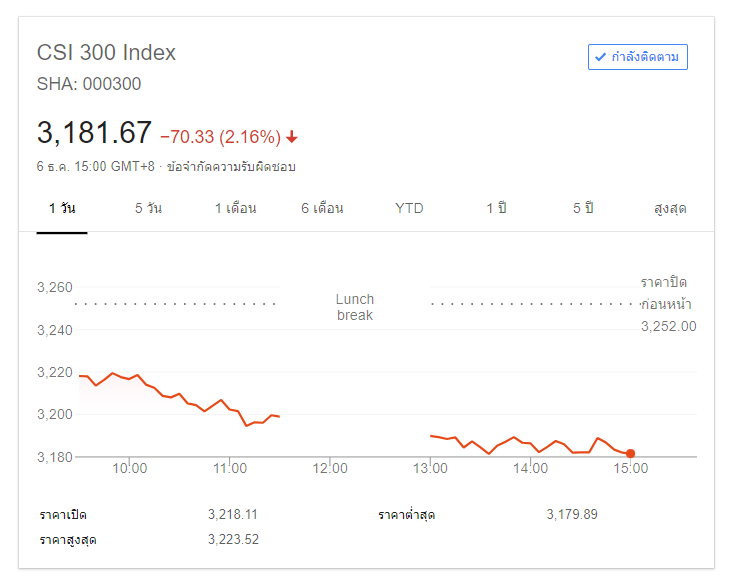Screen dimensions: 735x586
Task: Click the previous close value 3,252.00
Action: (669, 326)
